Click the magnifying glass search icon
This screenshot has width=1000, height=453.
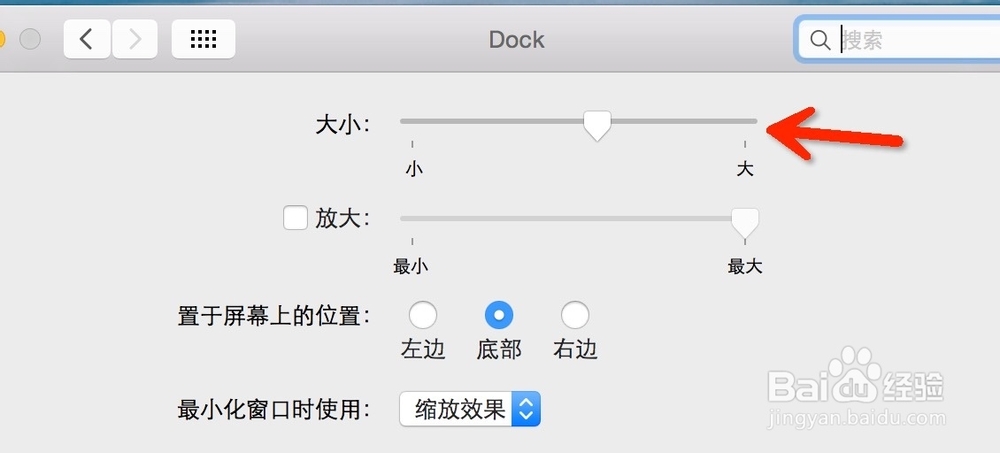click(820, 40)
